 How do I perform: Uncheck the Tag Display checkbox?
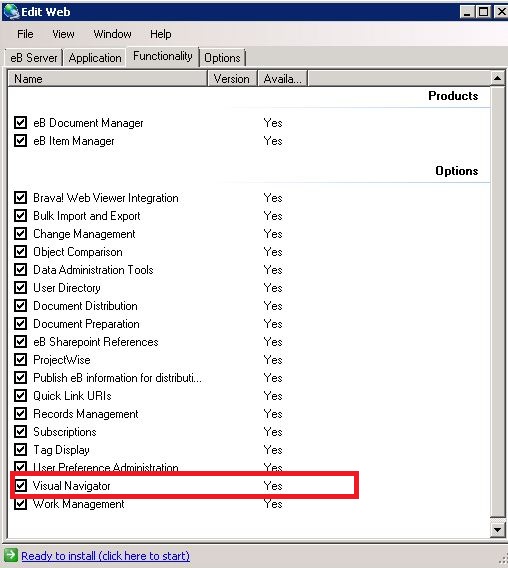click(x=21, y=450)
